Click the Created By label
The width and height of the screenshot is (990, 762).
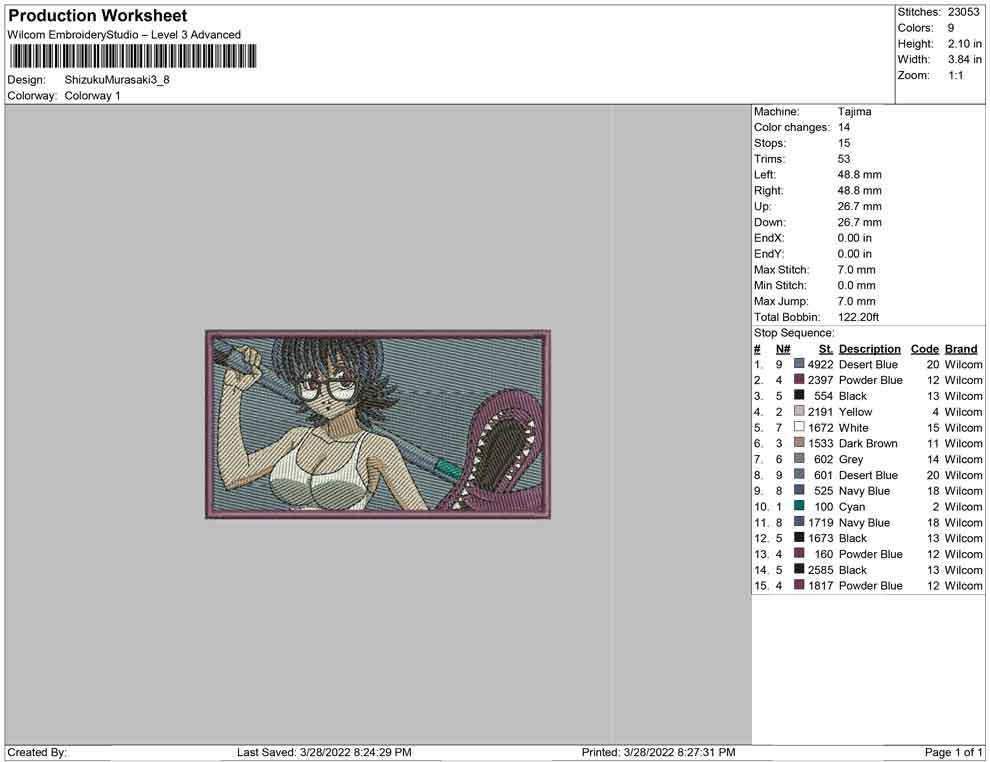coord(37,752)
